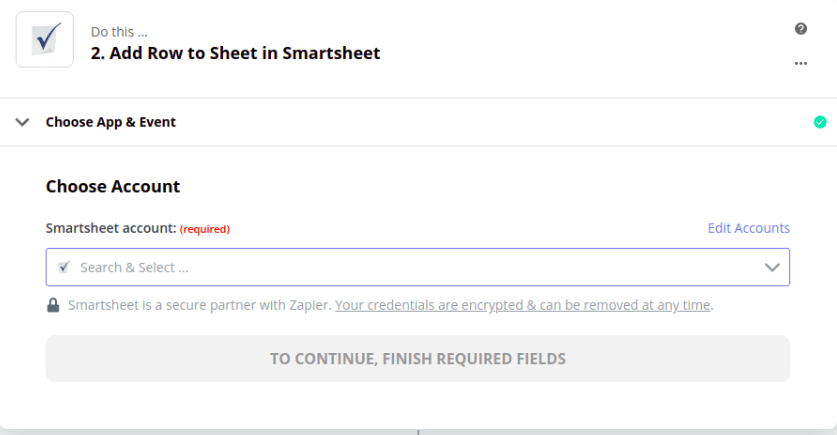Open the help question mark icon
Image resolution: width=837 pixels, height=435 pixels.
(801, 29)
